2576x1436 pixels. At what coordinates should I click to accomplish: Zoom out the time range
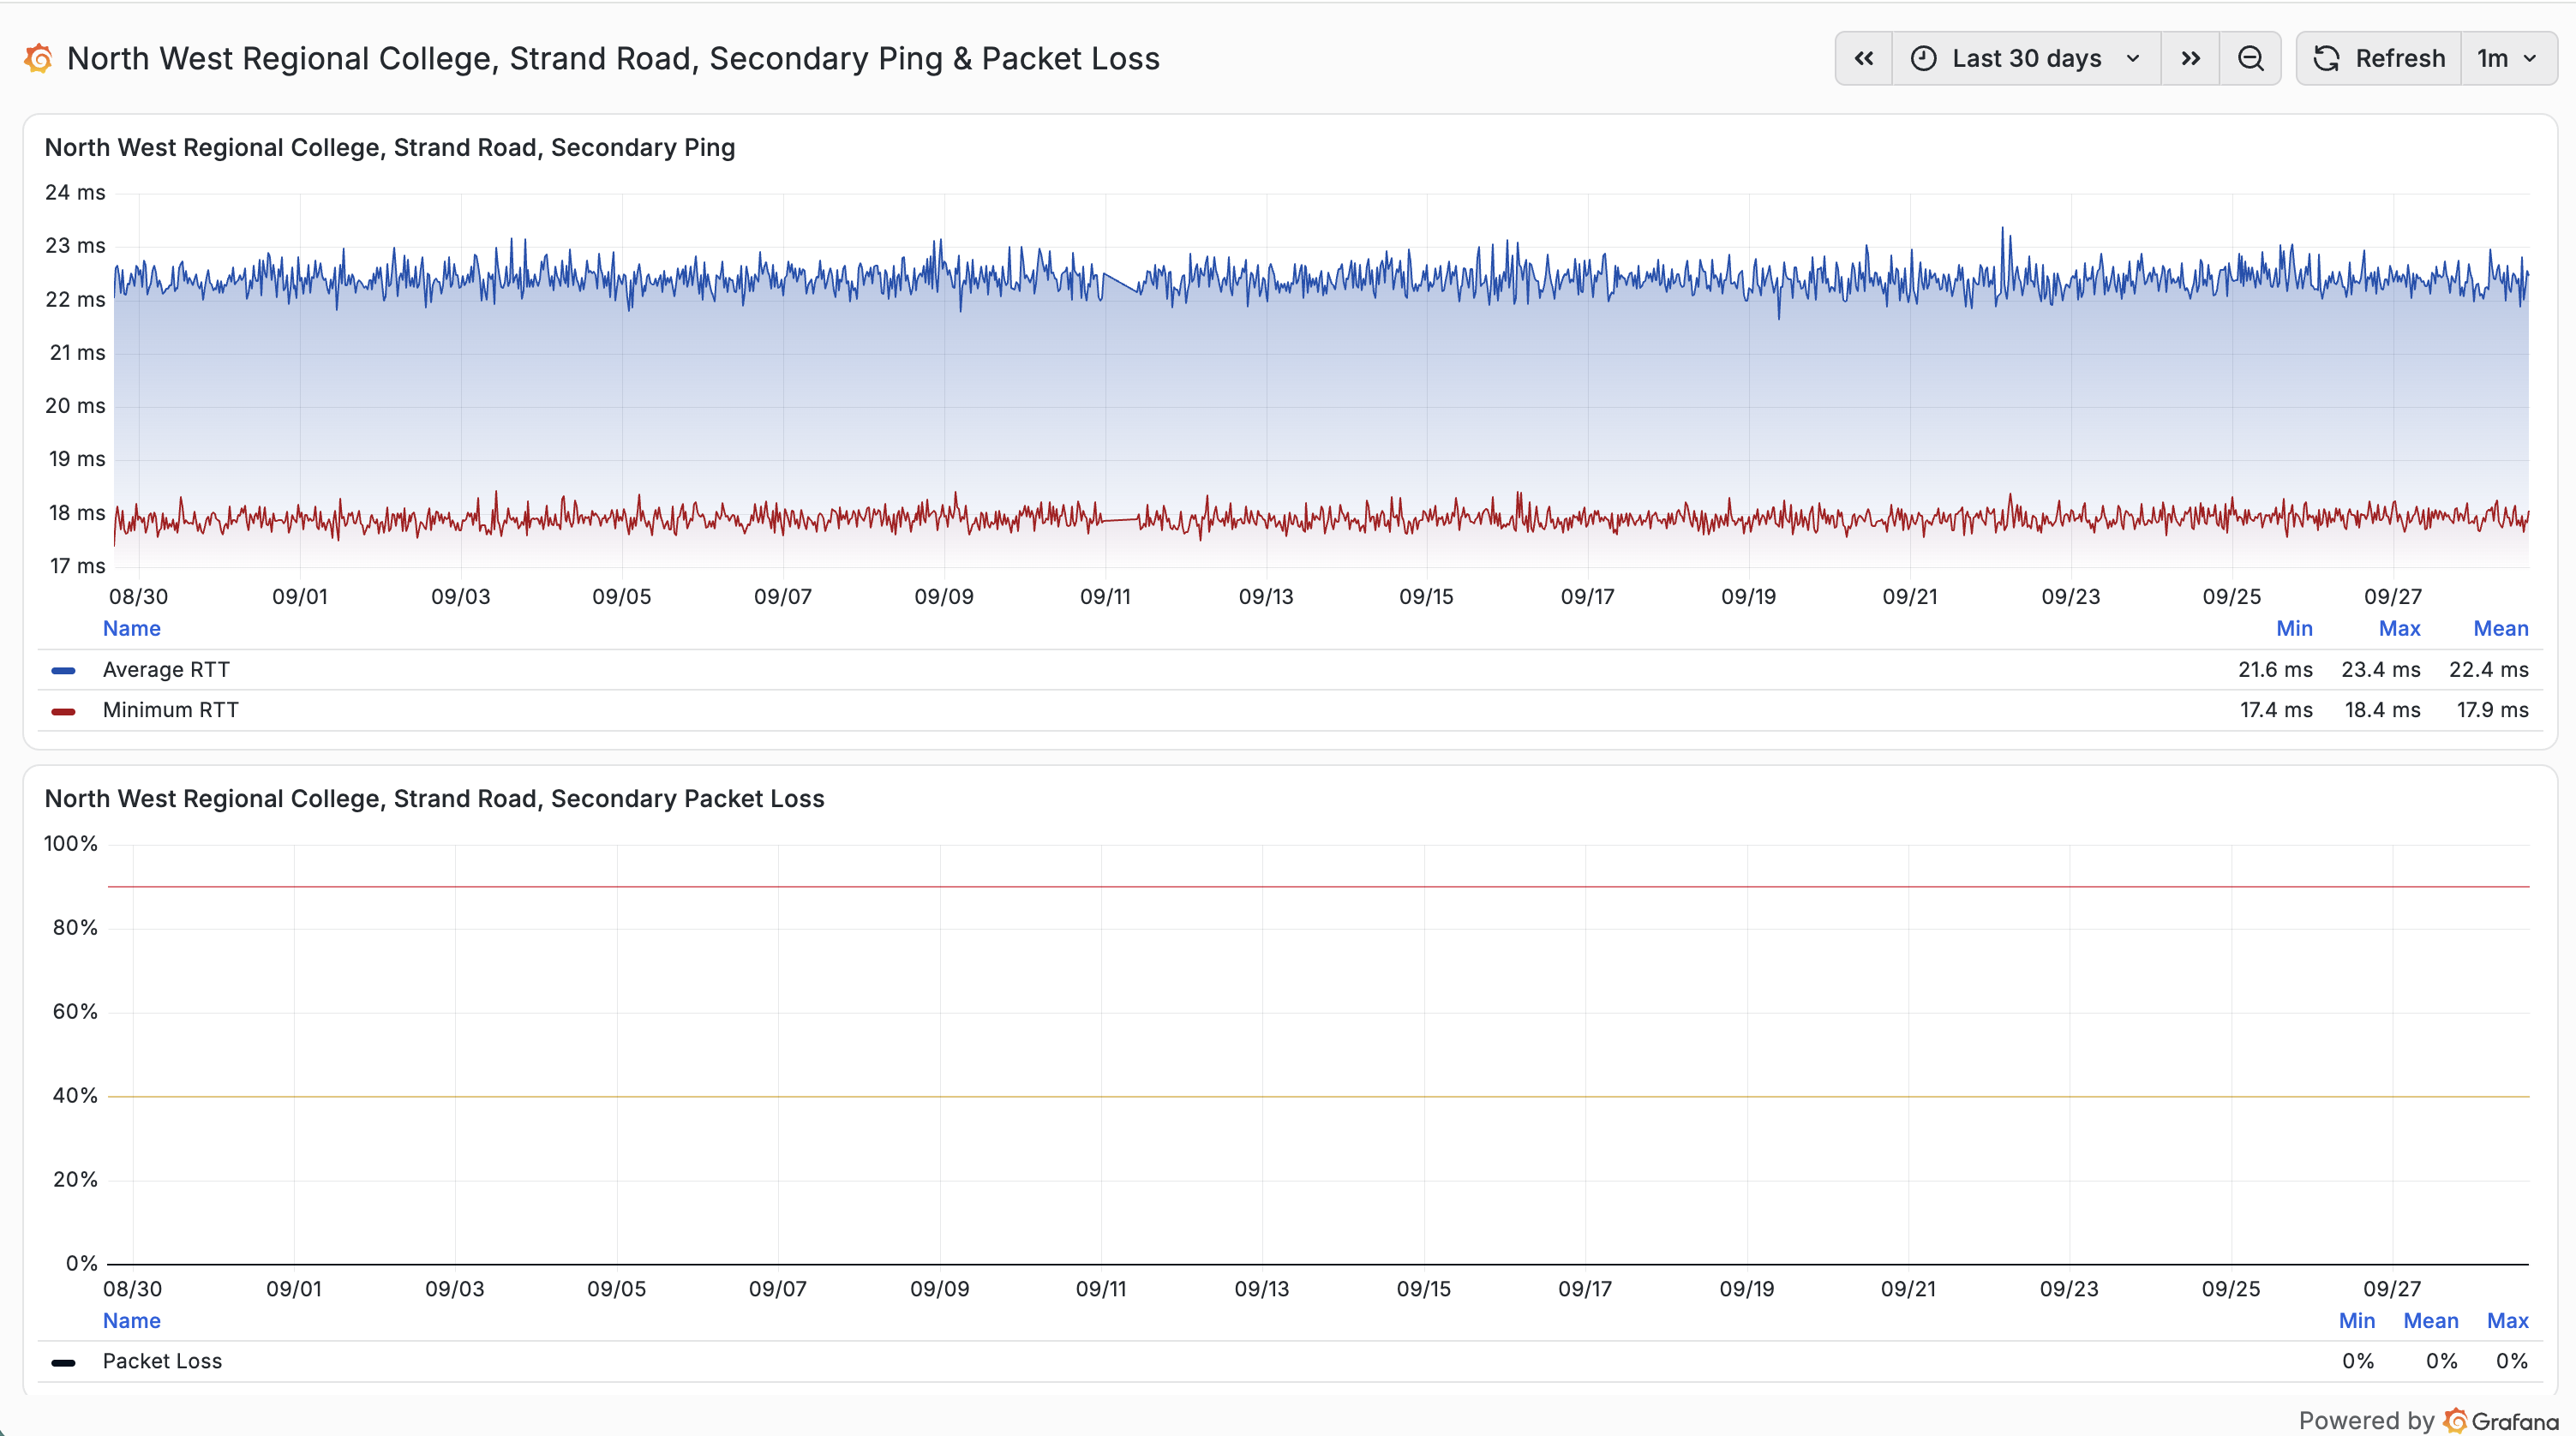pos(2250,59)
